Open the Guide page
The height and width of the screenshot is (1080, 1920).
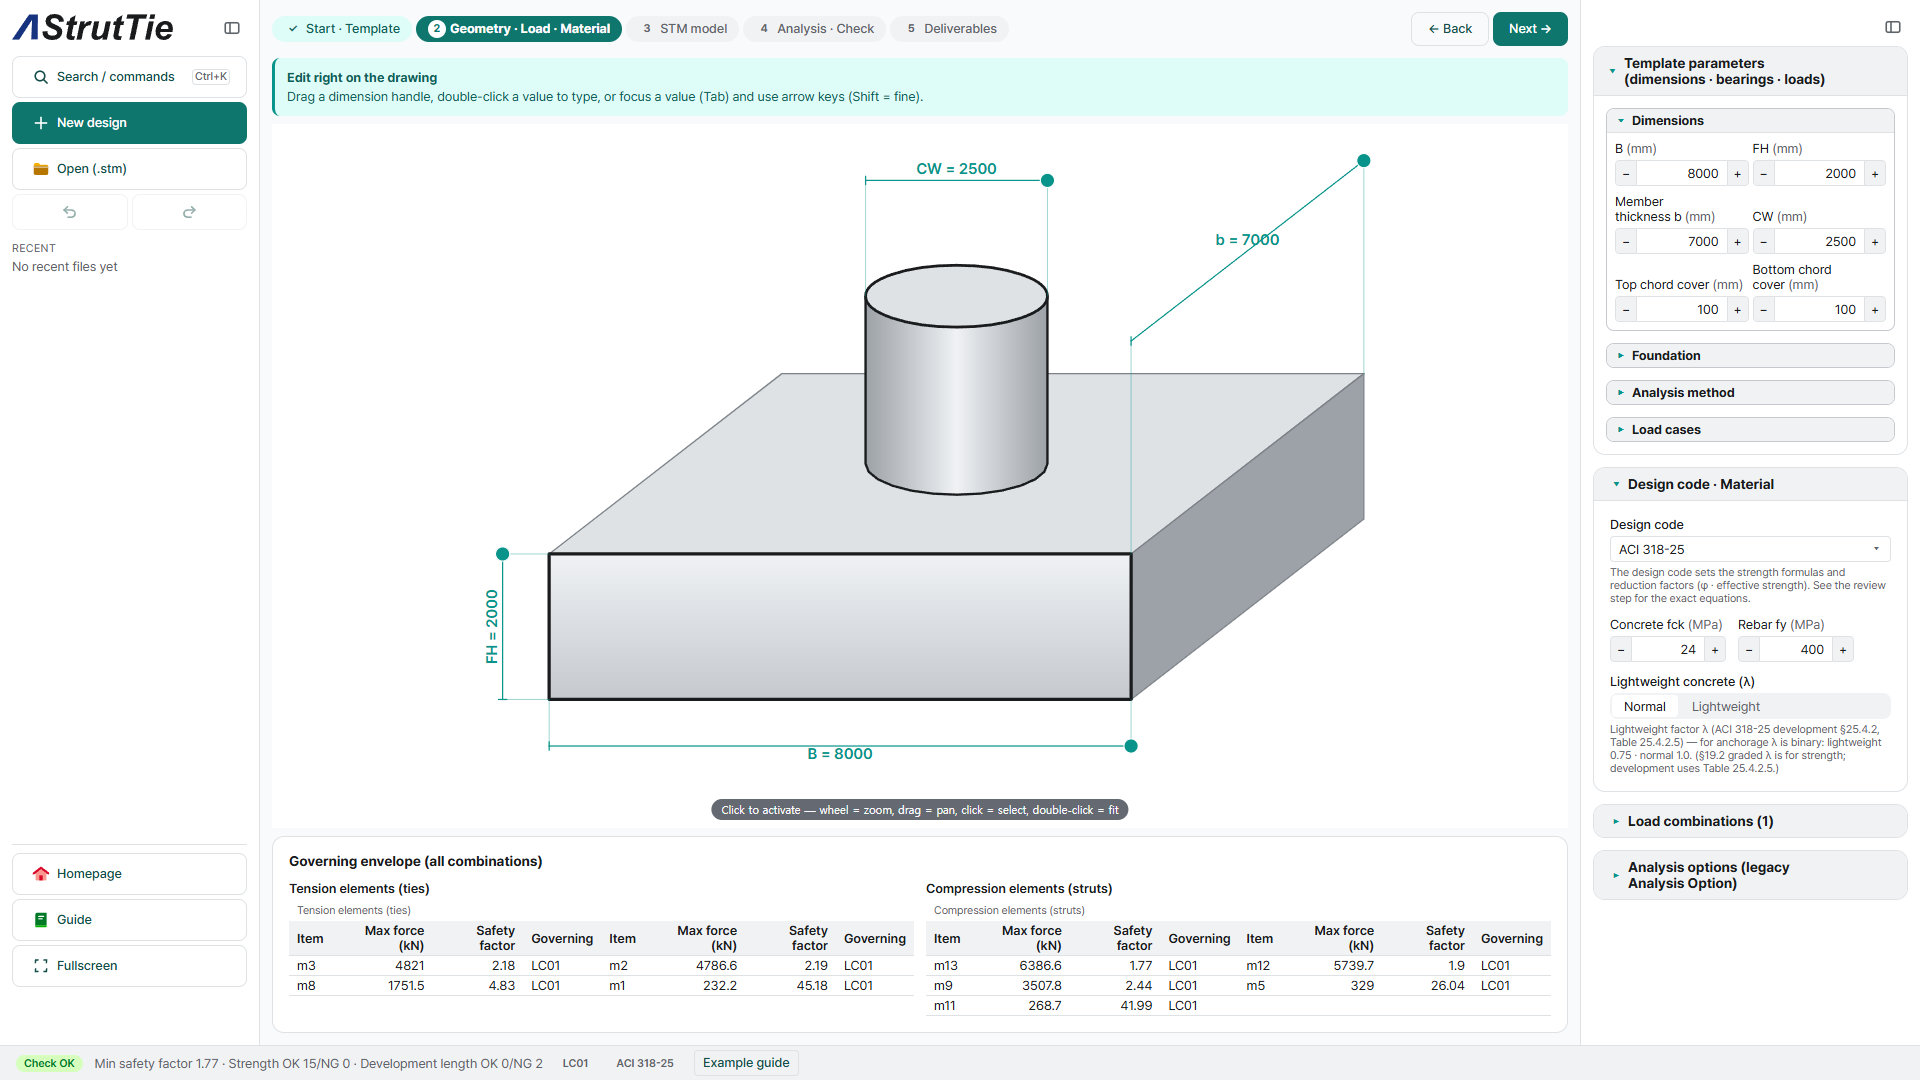(x=129, y=920)
